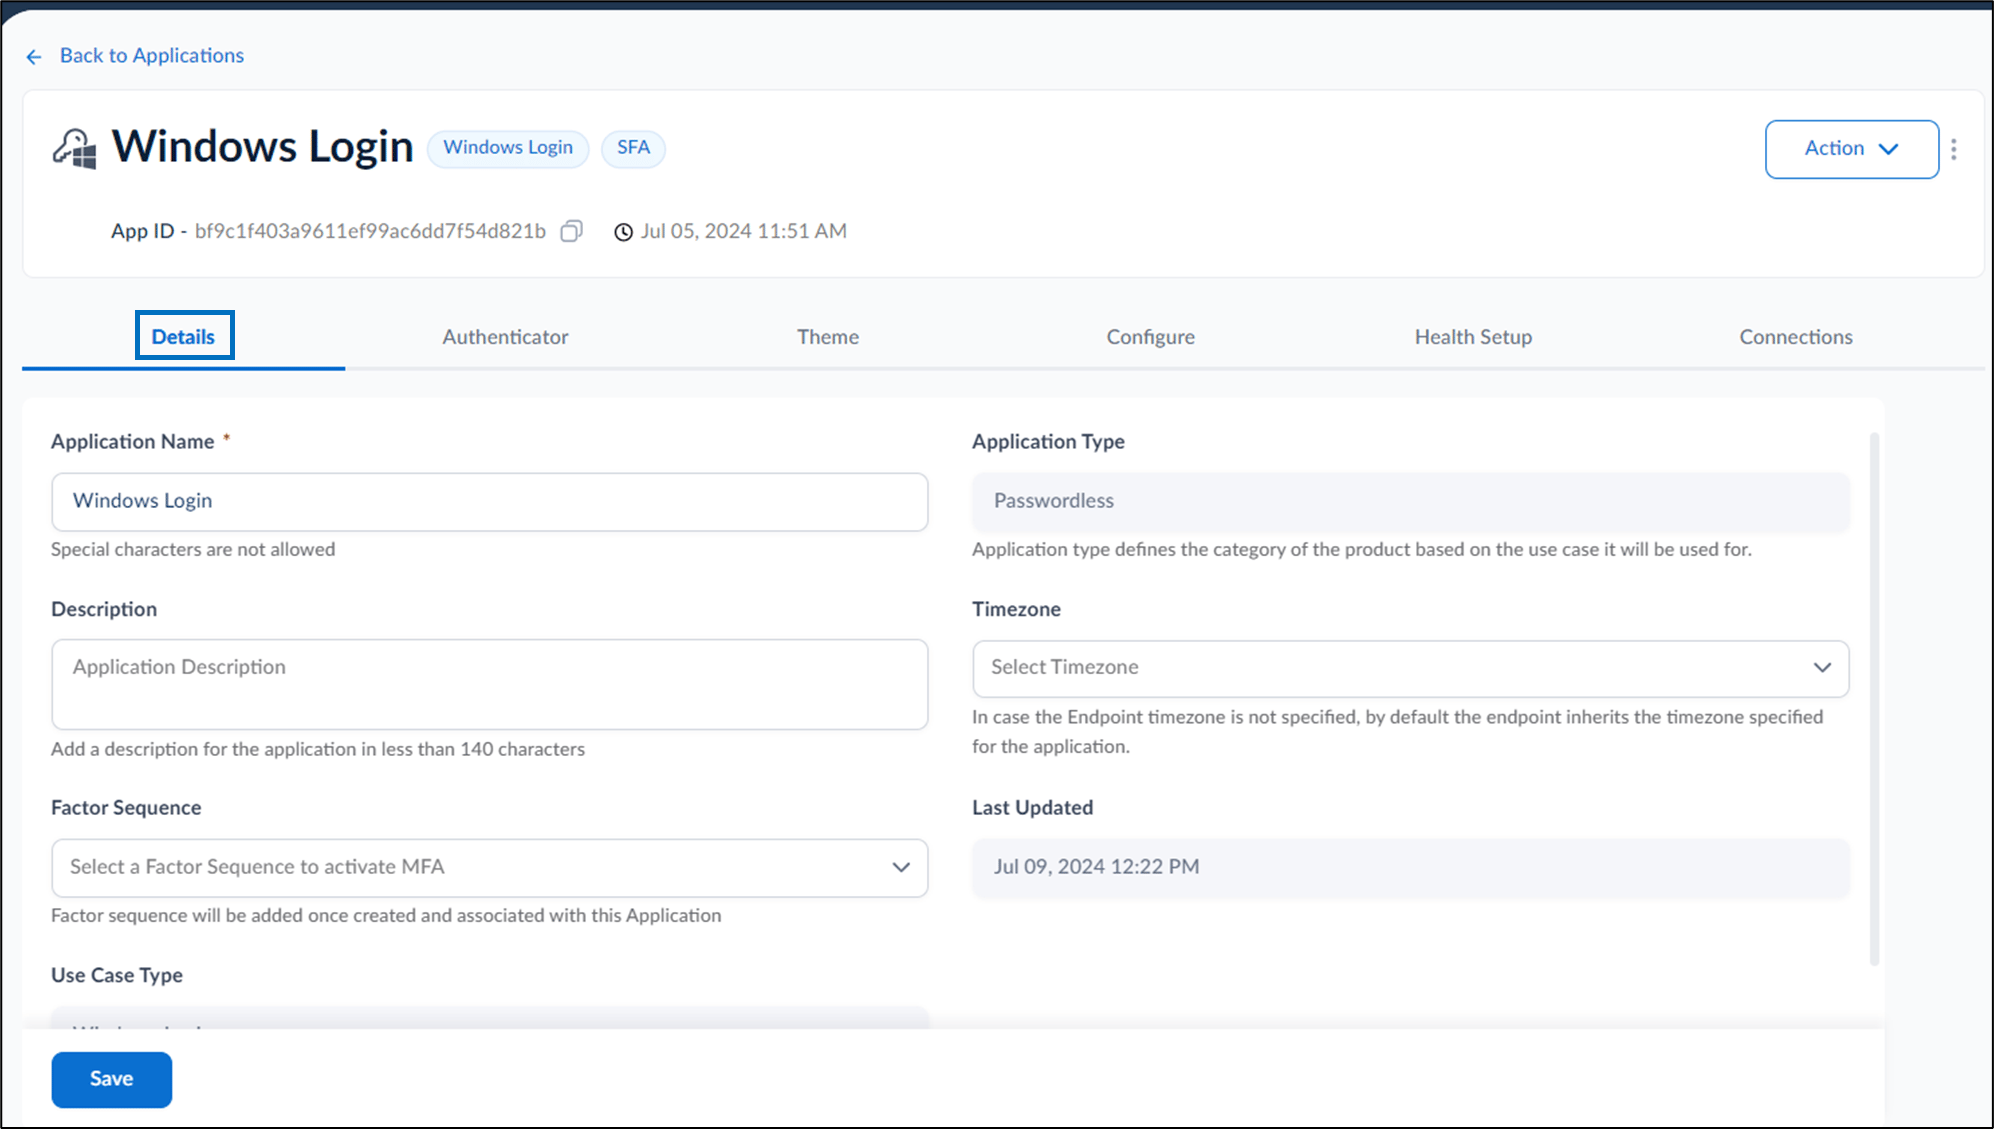The image size is (1994, 1129).
Task: Click the form's vertical scrollbar
Action: (1874, 698)
